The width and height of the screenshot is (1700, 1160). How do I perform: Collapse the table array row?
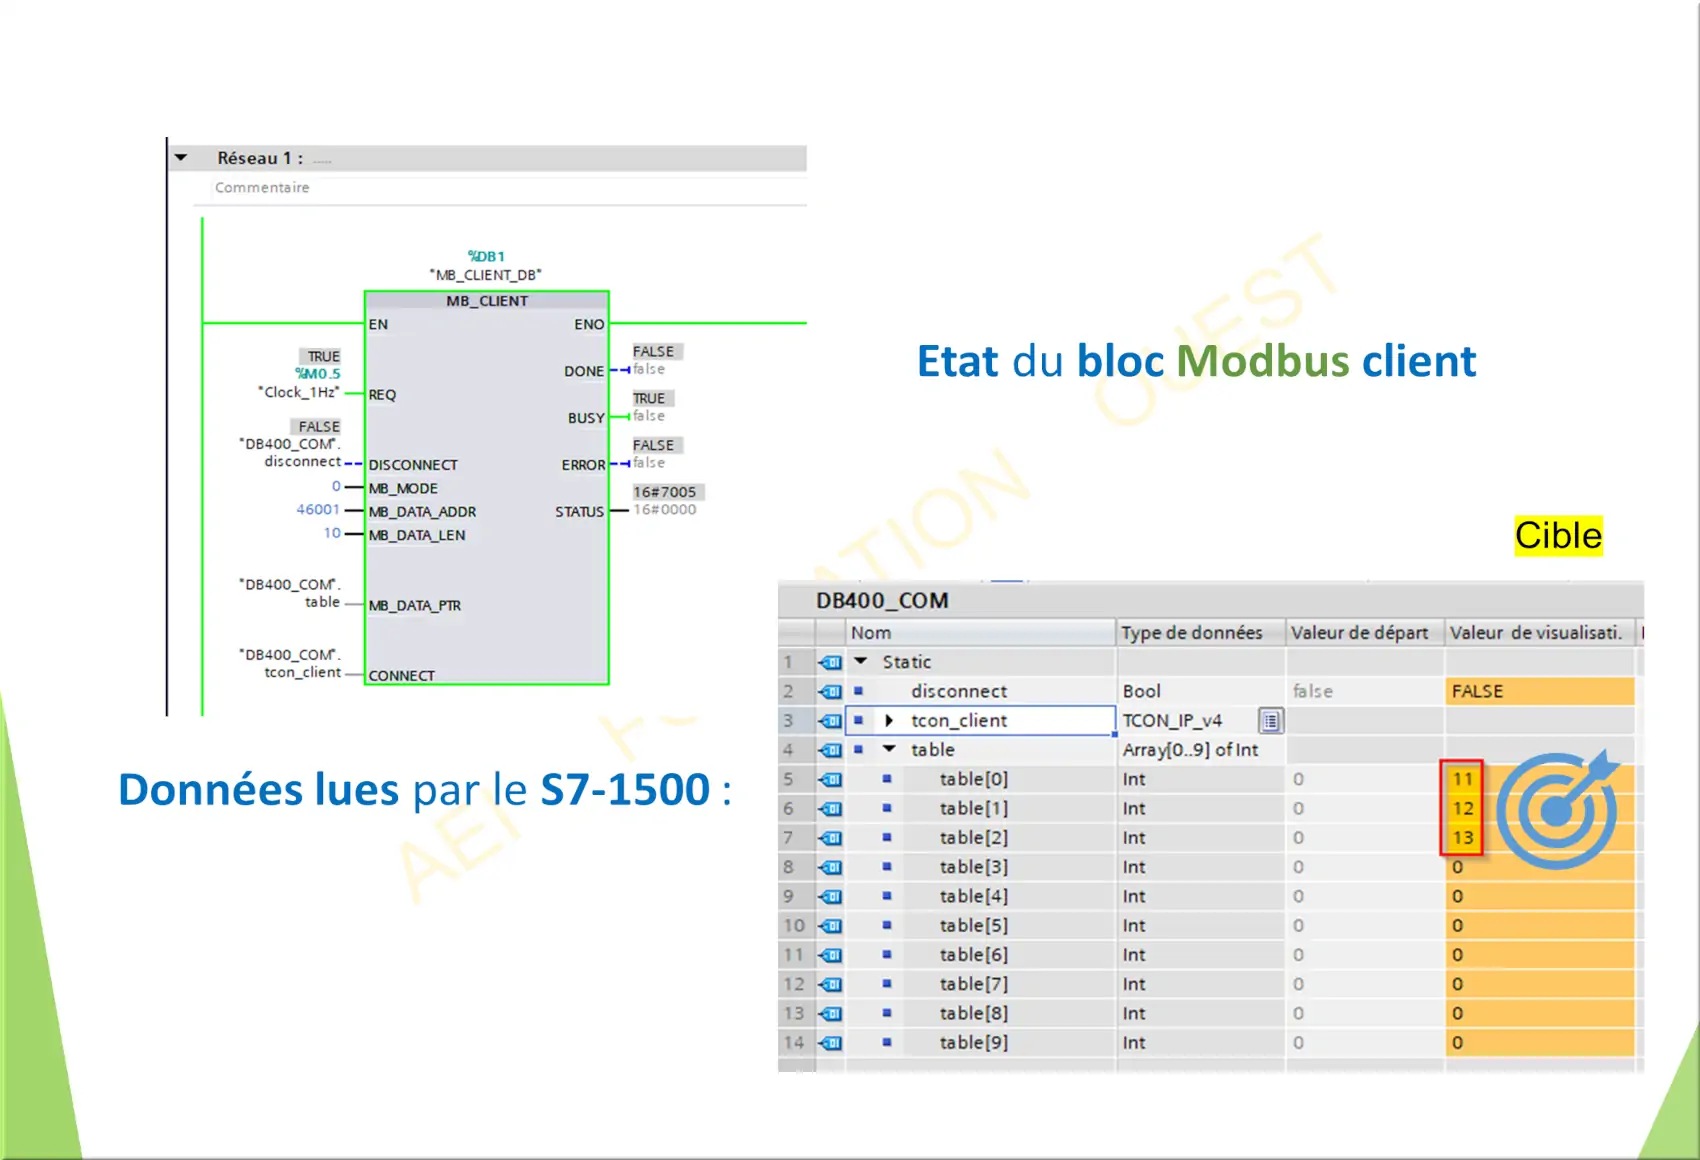(x=889, y=749)
